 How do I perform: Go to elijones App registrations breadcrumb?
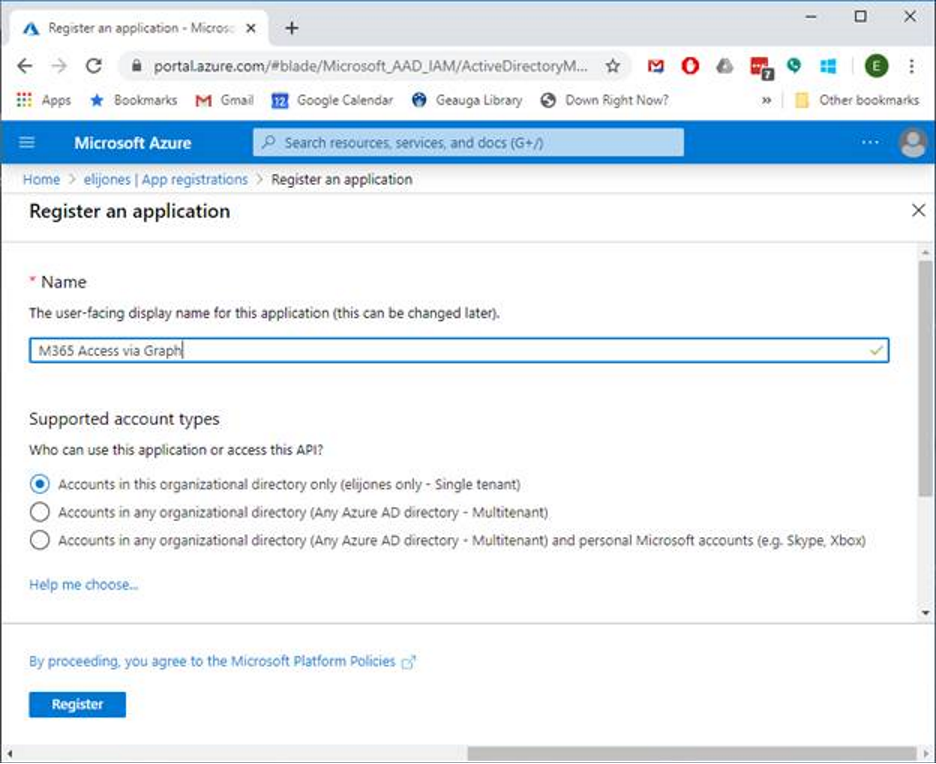coord(166,180)
